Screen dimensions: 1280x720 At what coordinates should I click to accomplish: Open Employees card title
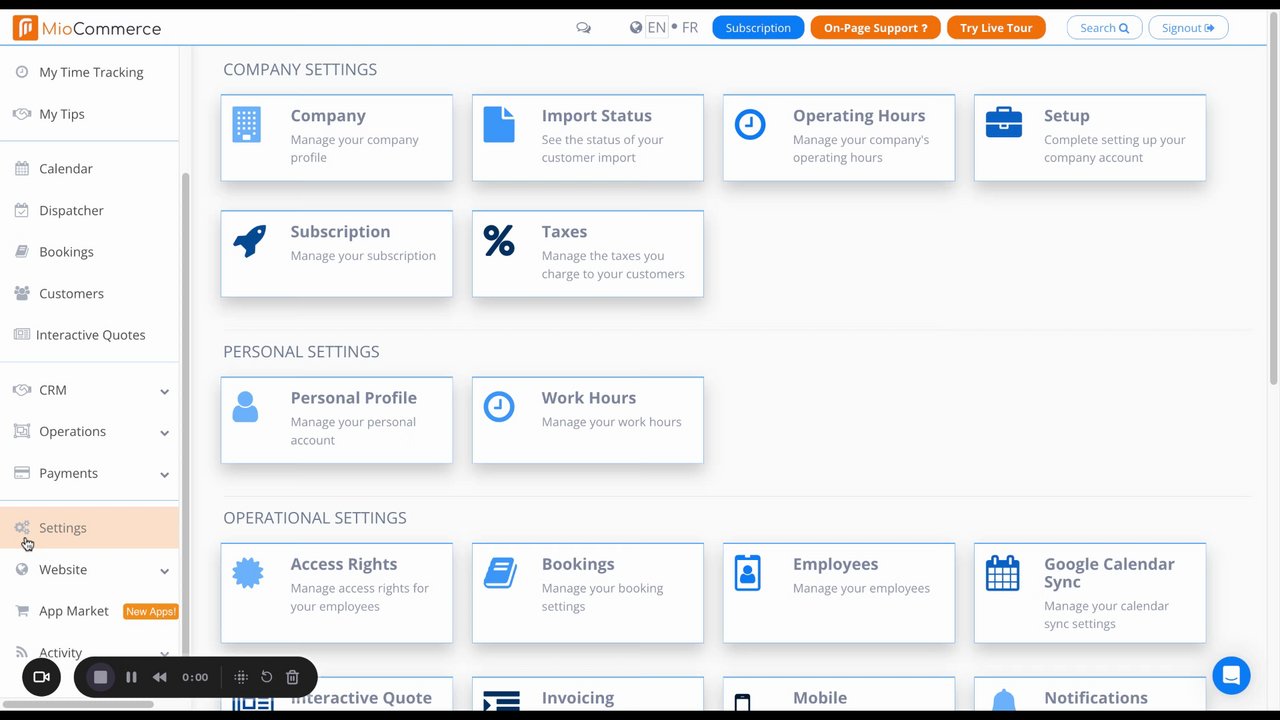coord(835,564)
